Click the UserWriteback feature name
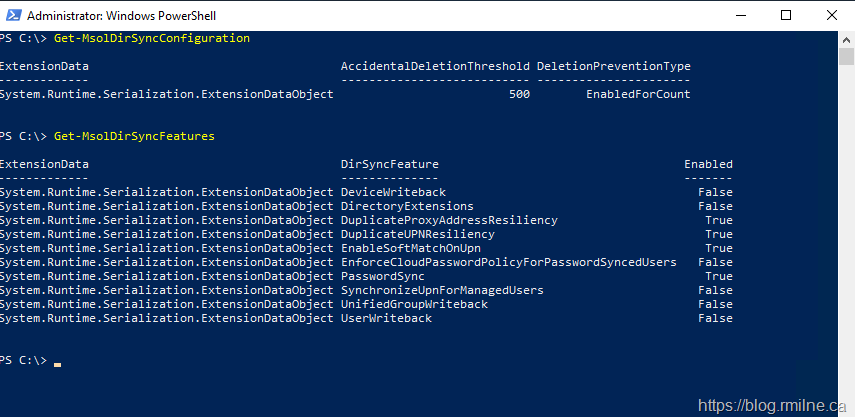Viewport: 855px width, 417px height. pos(386,318)
